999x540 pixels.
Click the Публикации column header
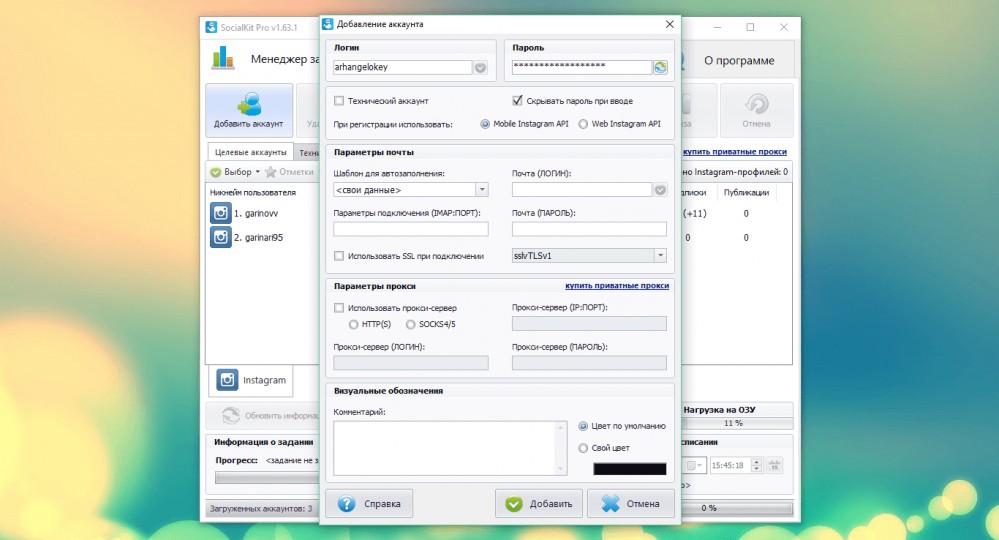(x=746, y=192)
